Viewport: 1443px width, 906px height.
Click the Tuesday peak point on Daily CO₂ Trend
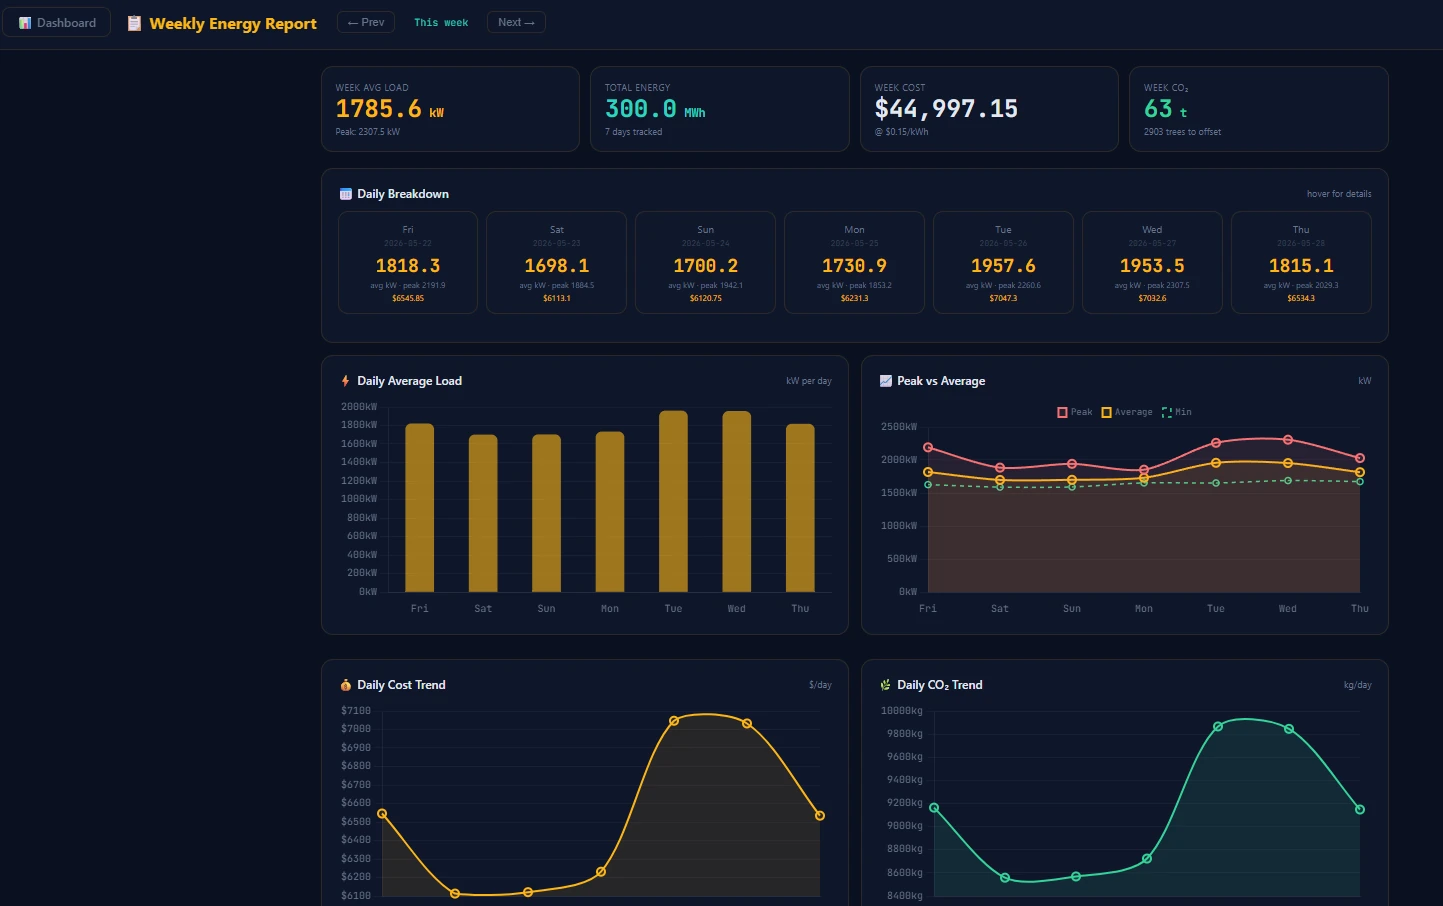tap(1218, 727)
